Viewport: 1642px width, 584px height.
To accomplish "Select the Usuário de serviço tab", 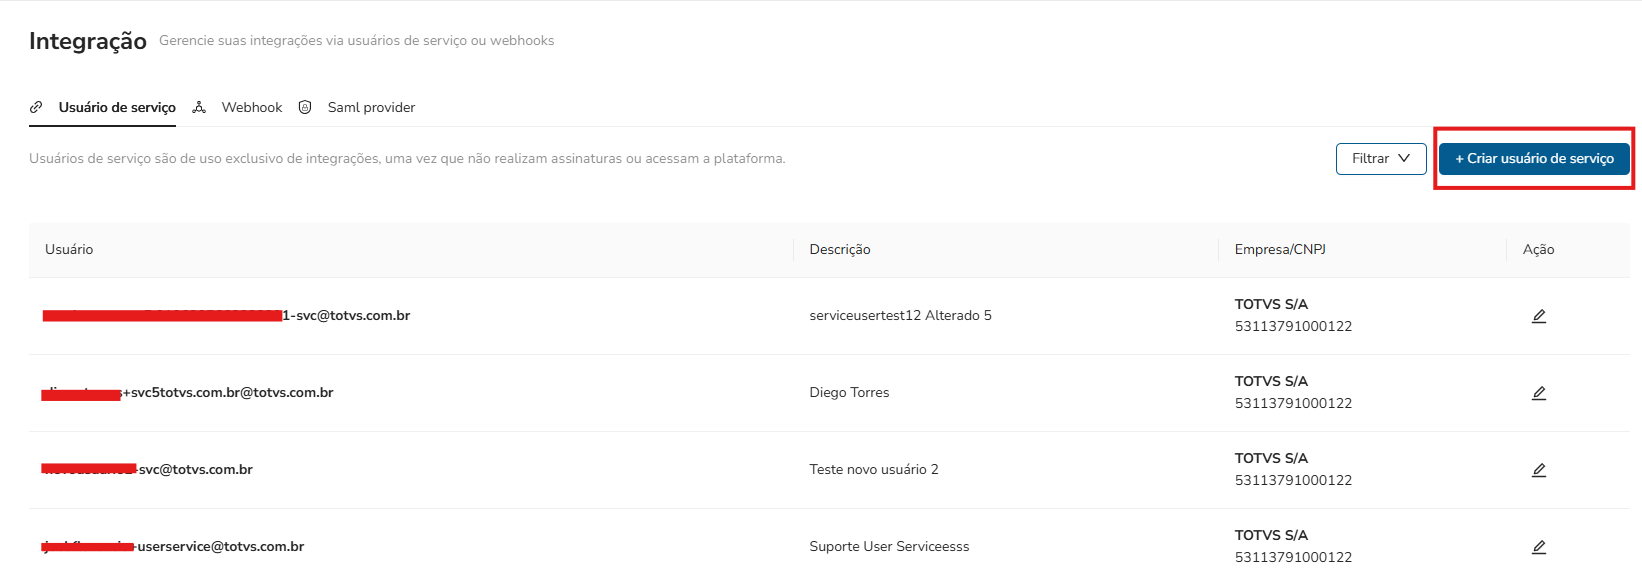I will [117, 107].
